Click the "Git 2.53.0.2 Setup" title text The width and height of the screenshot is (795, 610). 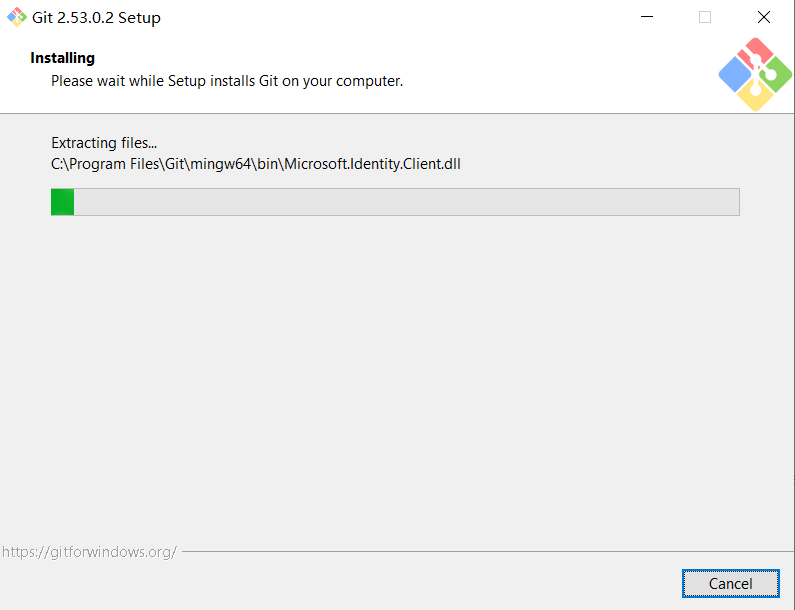coord(96,17)
